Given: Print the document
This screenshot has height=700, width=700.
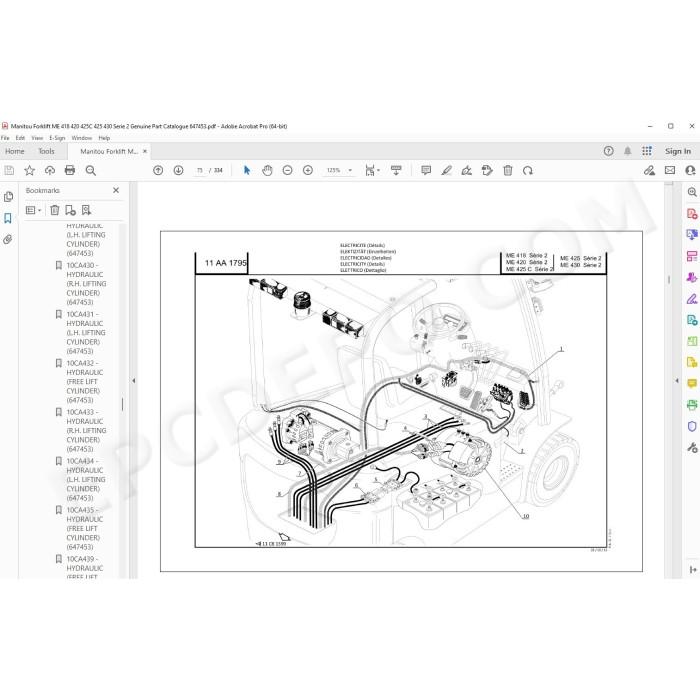Looking at the screenshot, I should pos(70,170).
